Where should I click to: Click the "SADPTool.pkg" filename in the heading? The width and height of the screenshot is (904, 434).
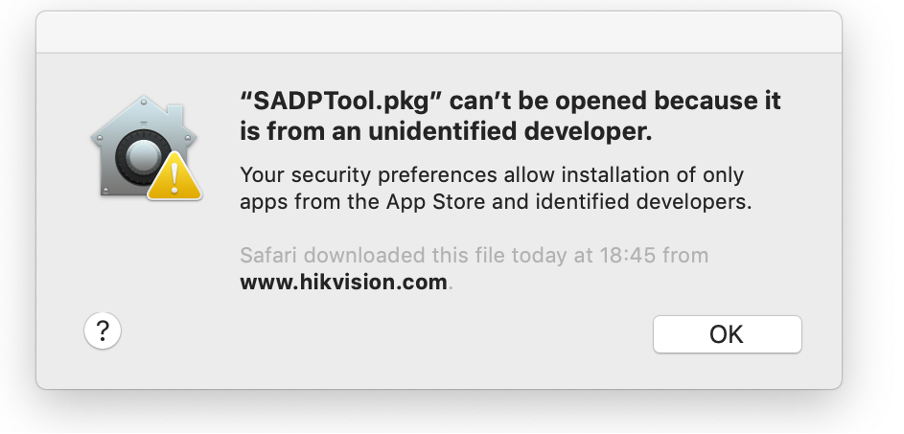pos(336,101)
